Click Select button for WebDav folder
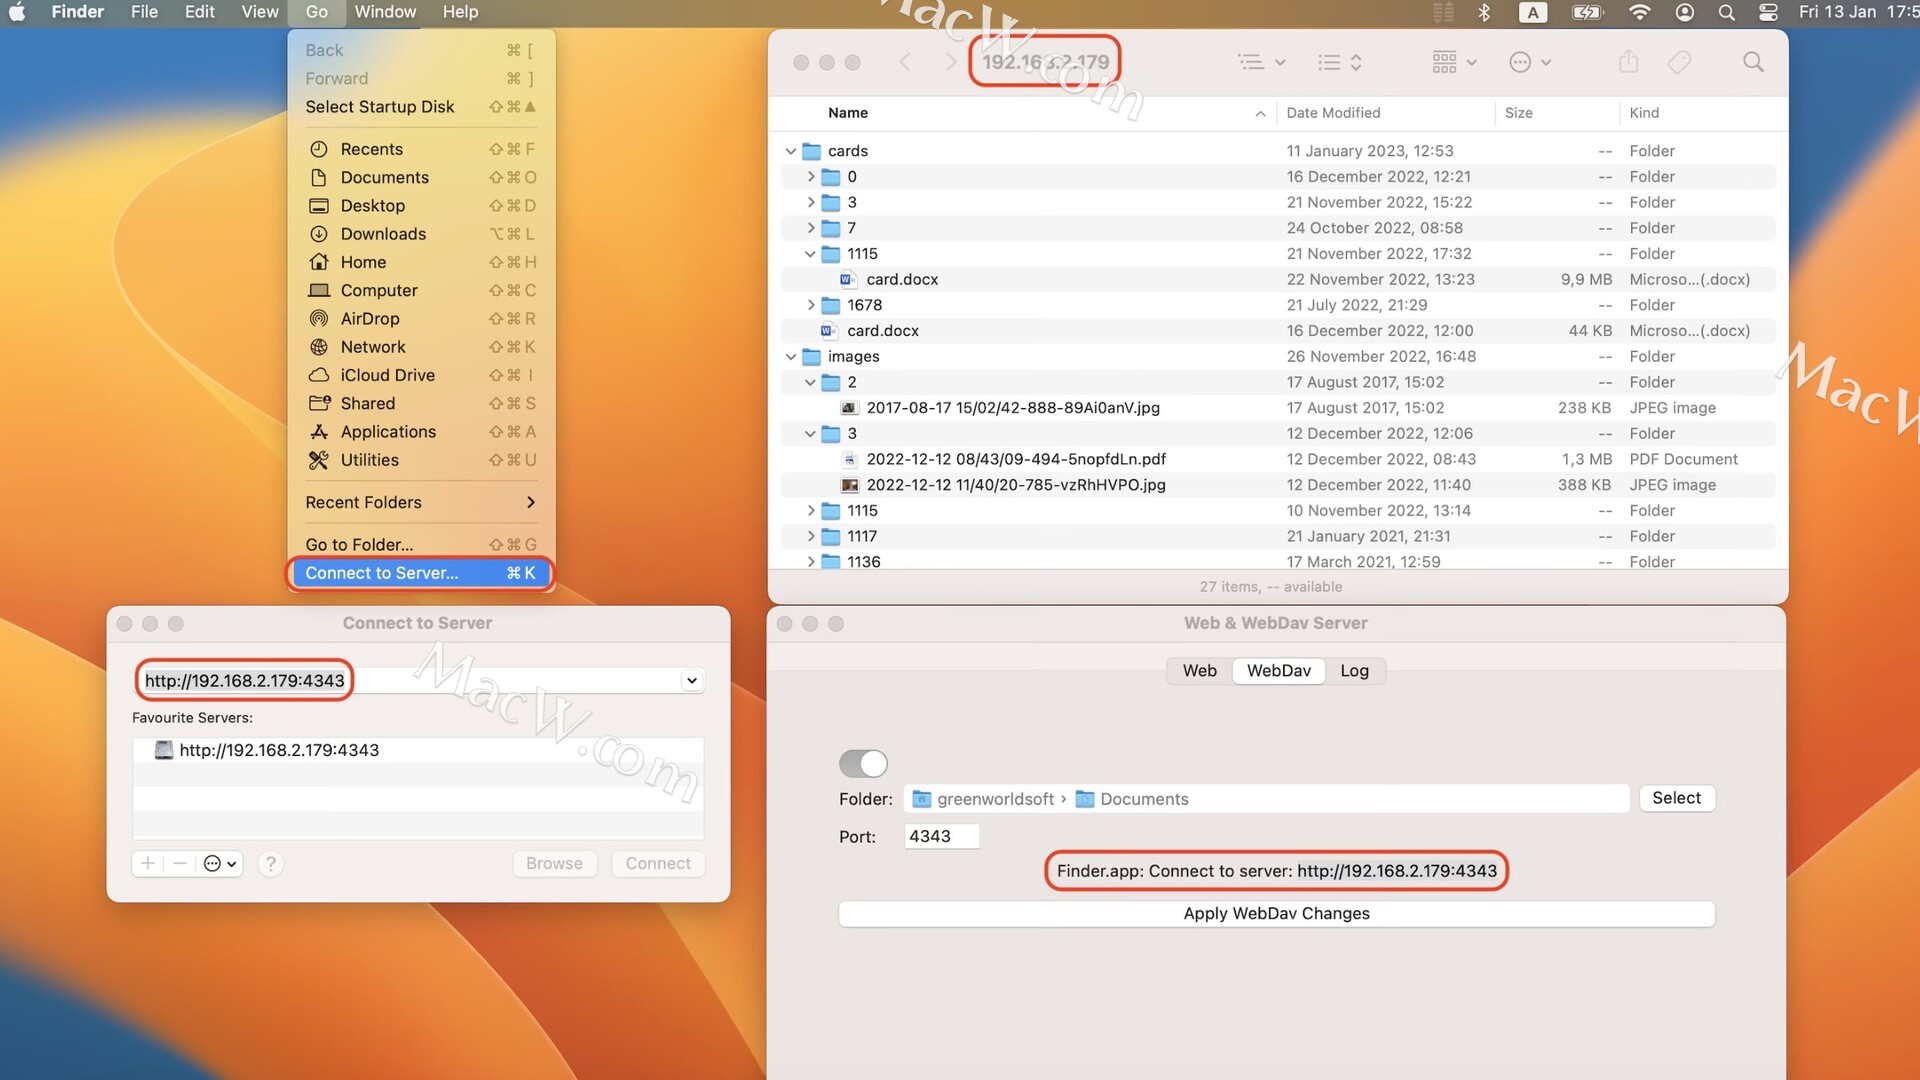The height and width of the screenshot is (1080, 1920). point(1676,798)
